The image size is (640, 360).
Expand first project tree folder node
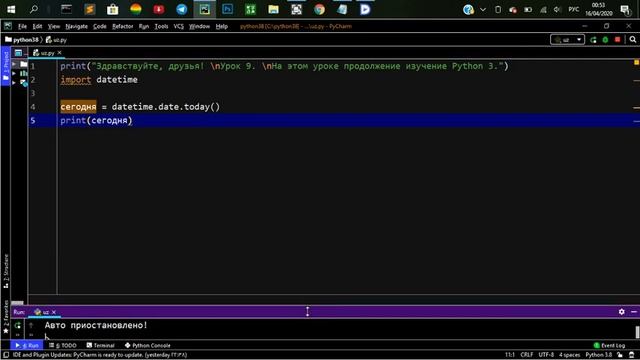tap(14, 64)
